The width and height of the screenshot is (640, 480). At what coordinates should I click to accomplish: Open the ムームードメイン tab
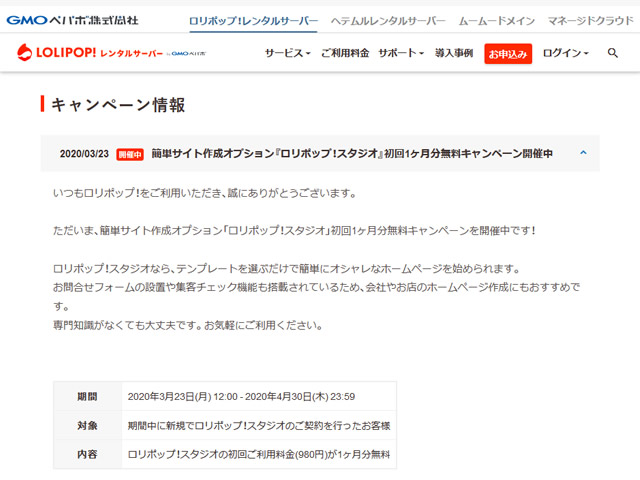tap(496, 21)
